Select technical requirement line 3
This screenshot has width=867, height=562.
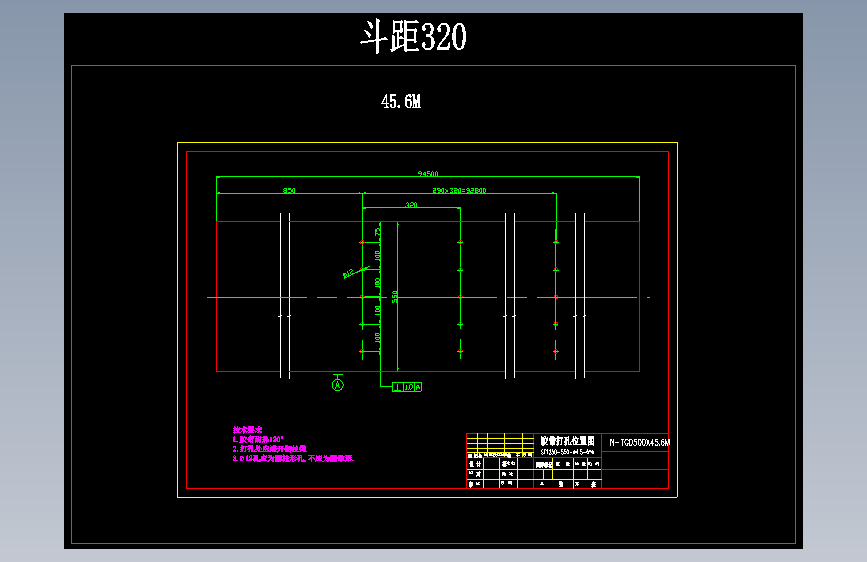[x=293, y=459]
